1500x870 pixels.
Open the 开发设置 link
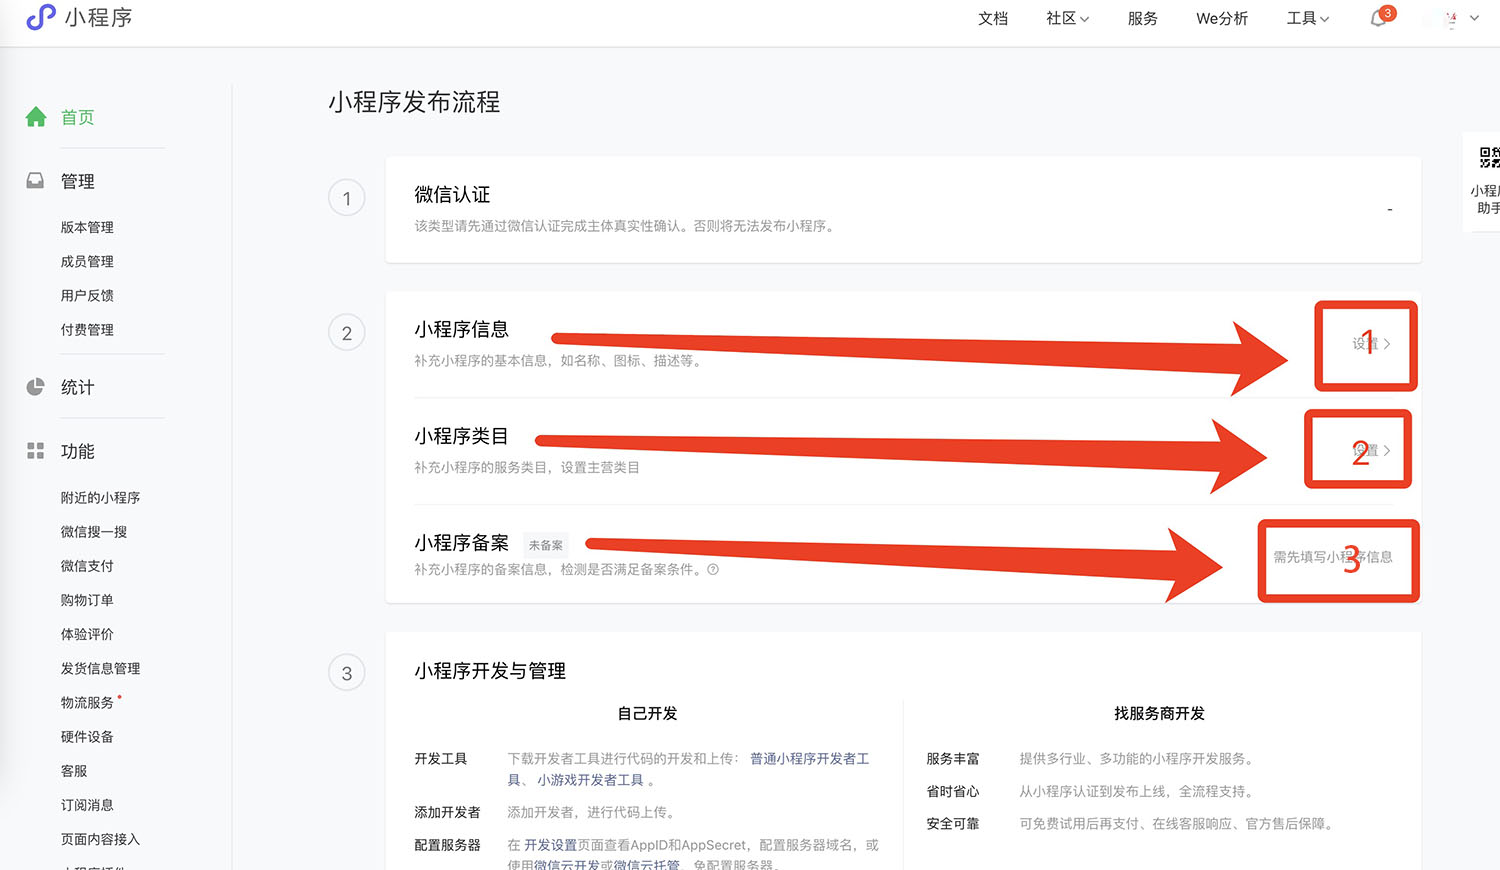550,845
